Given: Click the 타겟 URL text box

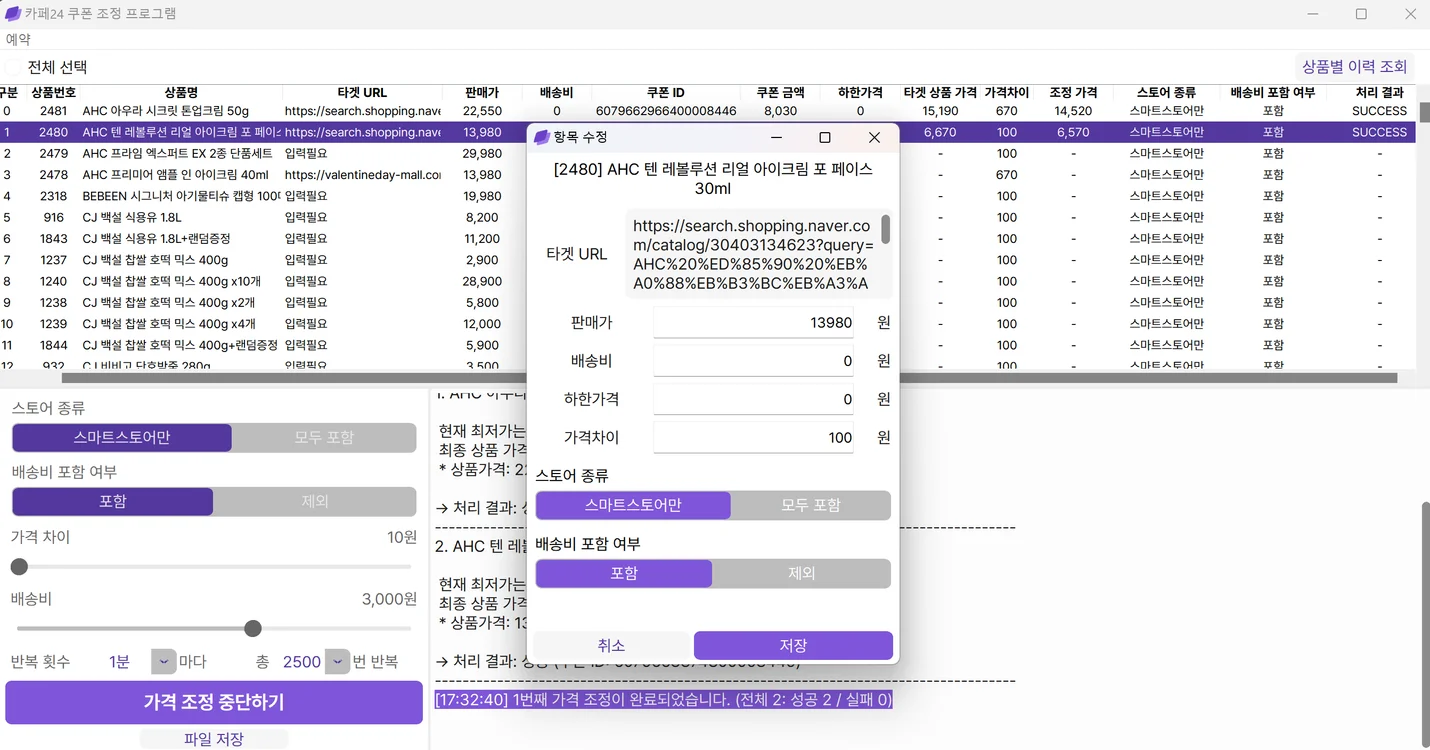Looking at the screenshot, I should coord(753,254).
